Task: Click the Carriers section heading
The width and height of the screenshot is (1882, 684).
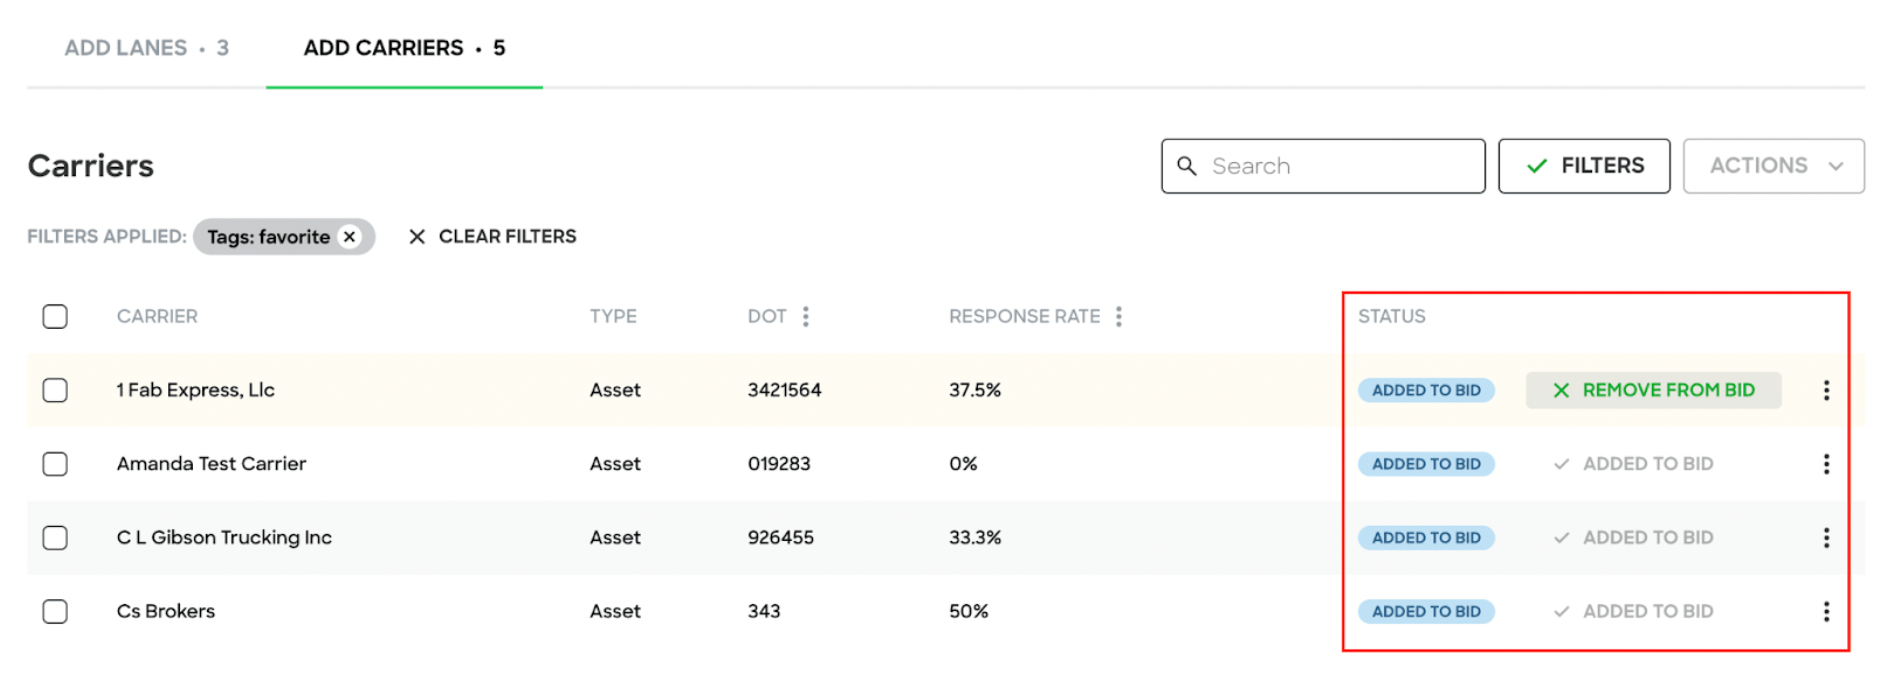Action: 91,166
